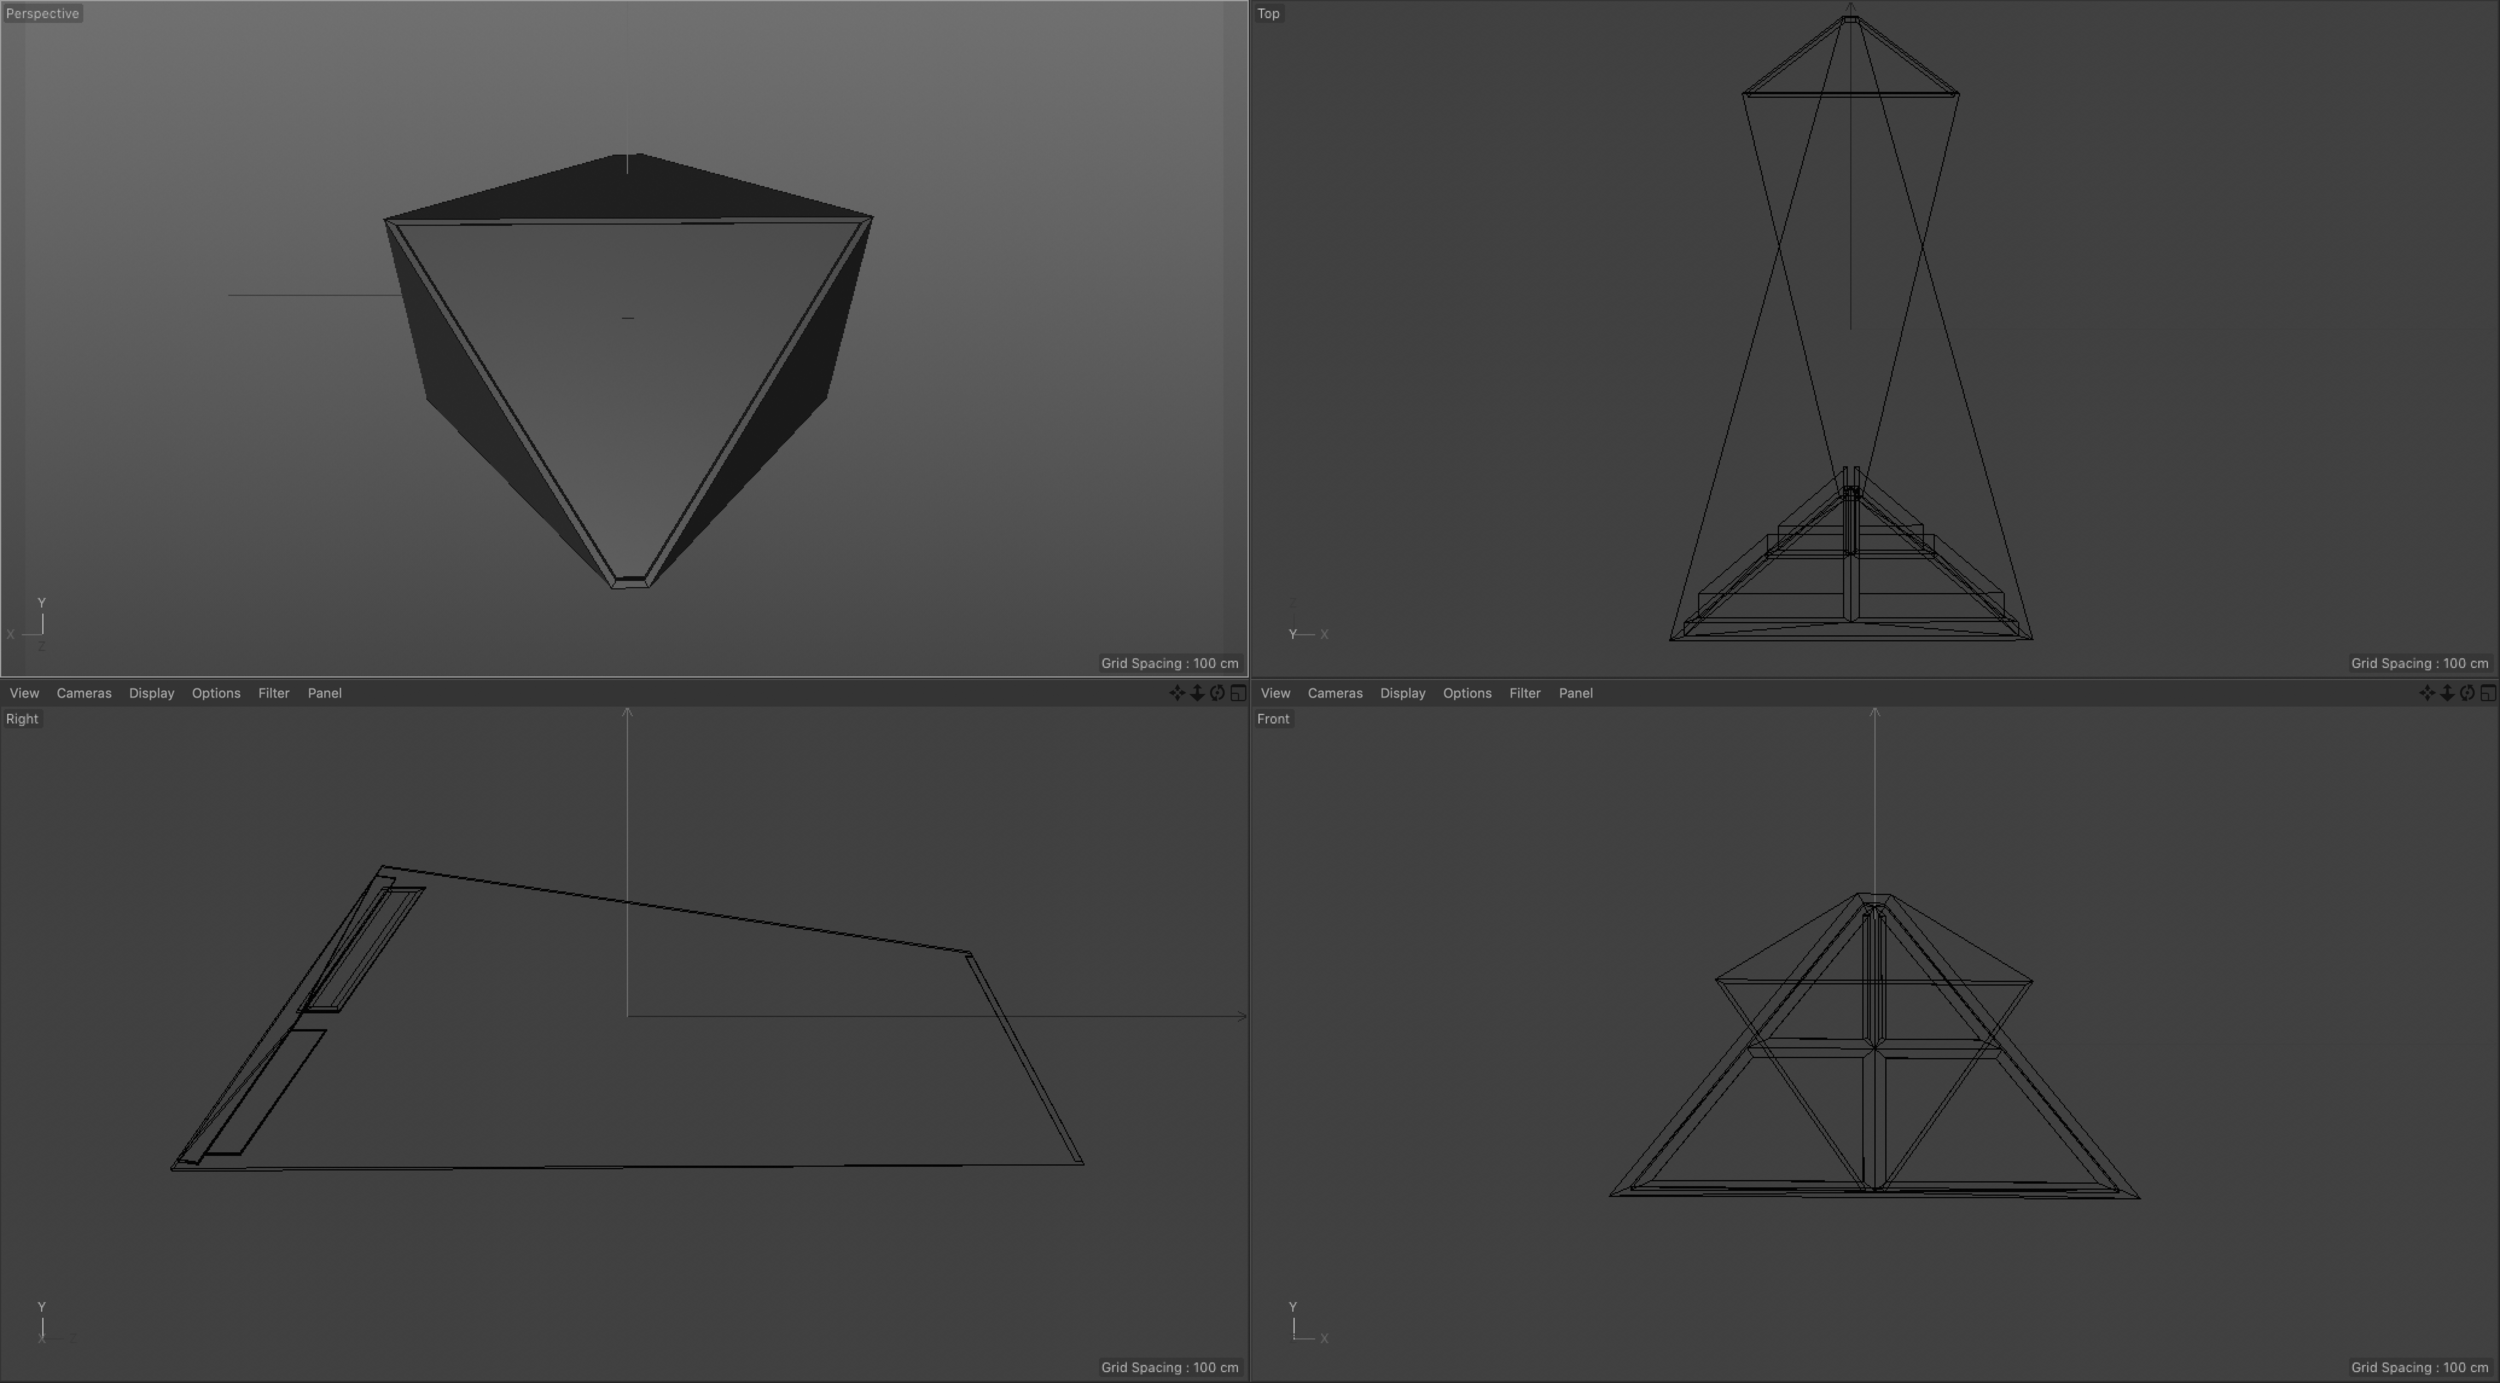Image resolution: width=2500 pixels, height=1383 pixels.
Task: Click the Right viewport label
Action: pyautogui.click(x=22, y=719)
